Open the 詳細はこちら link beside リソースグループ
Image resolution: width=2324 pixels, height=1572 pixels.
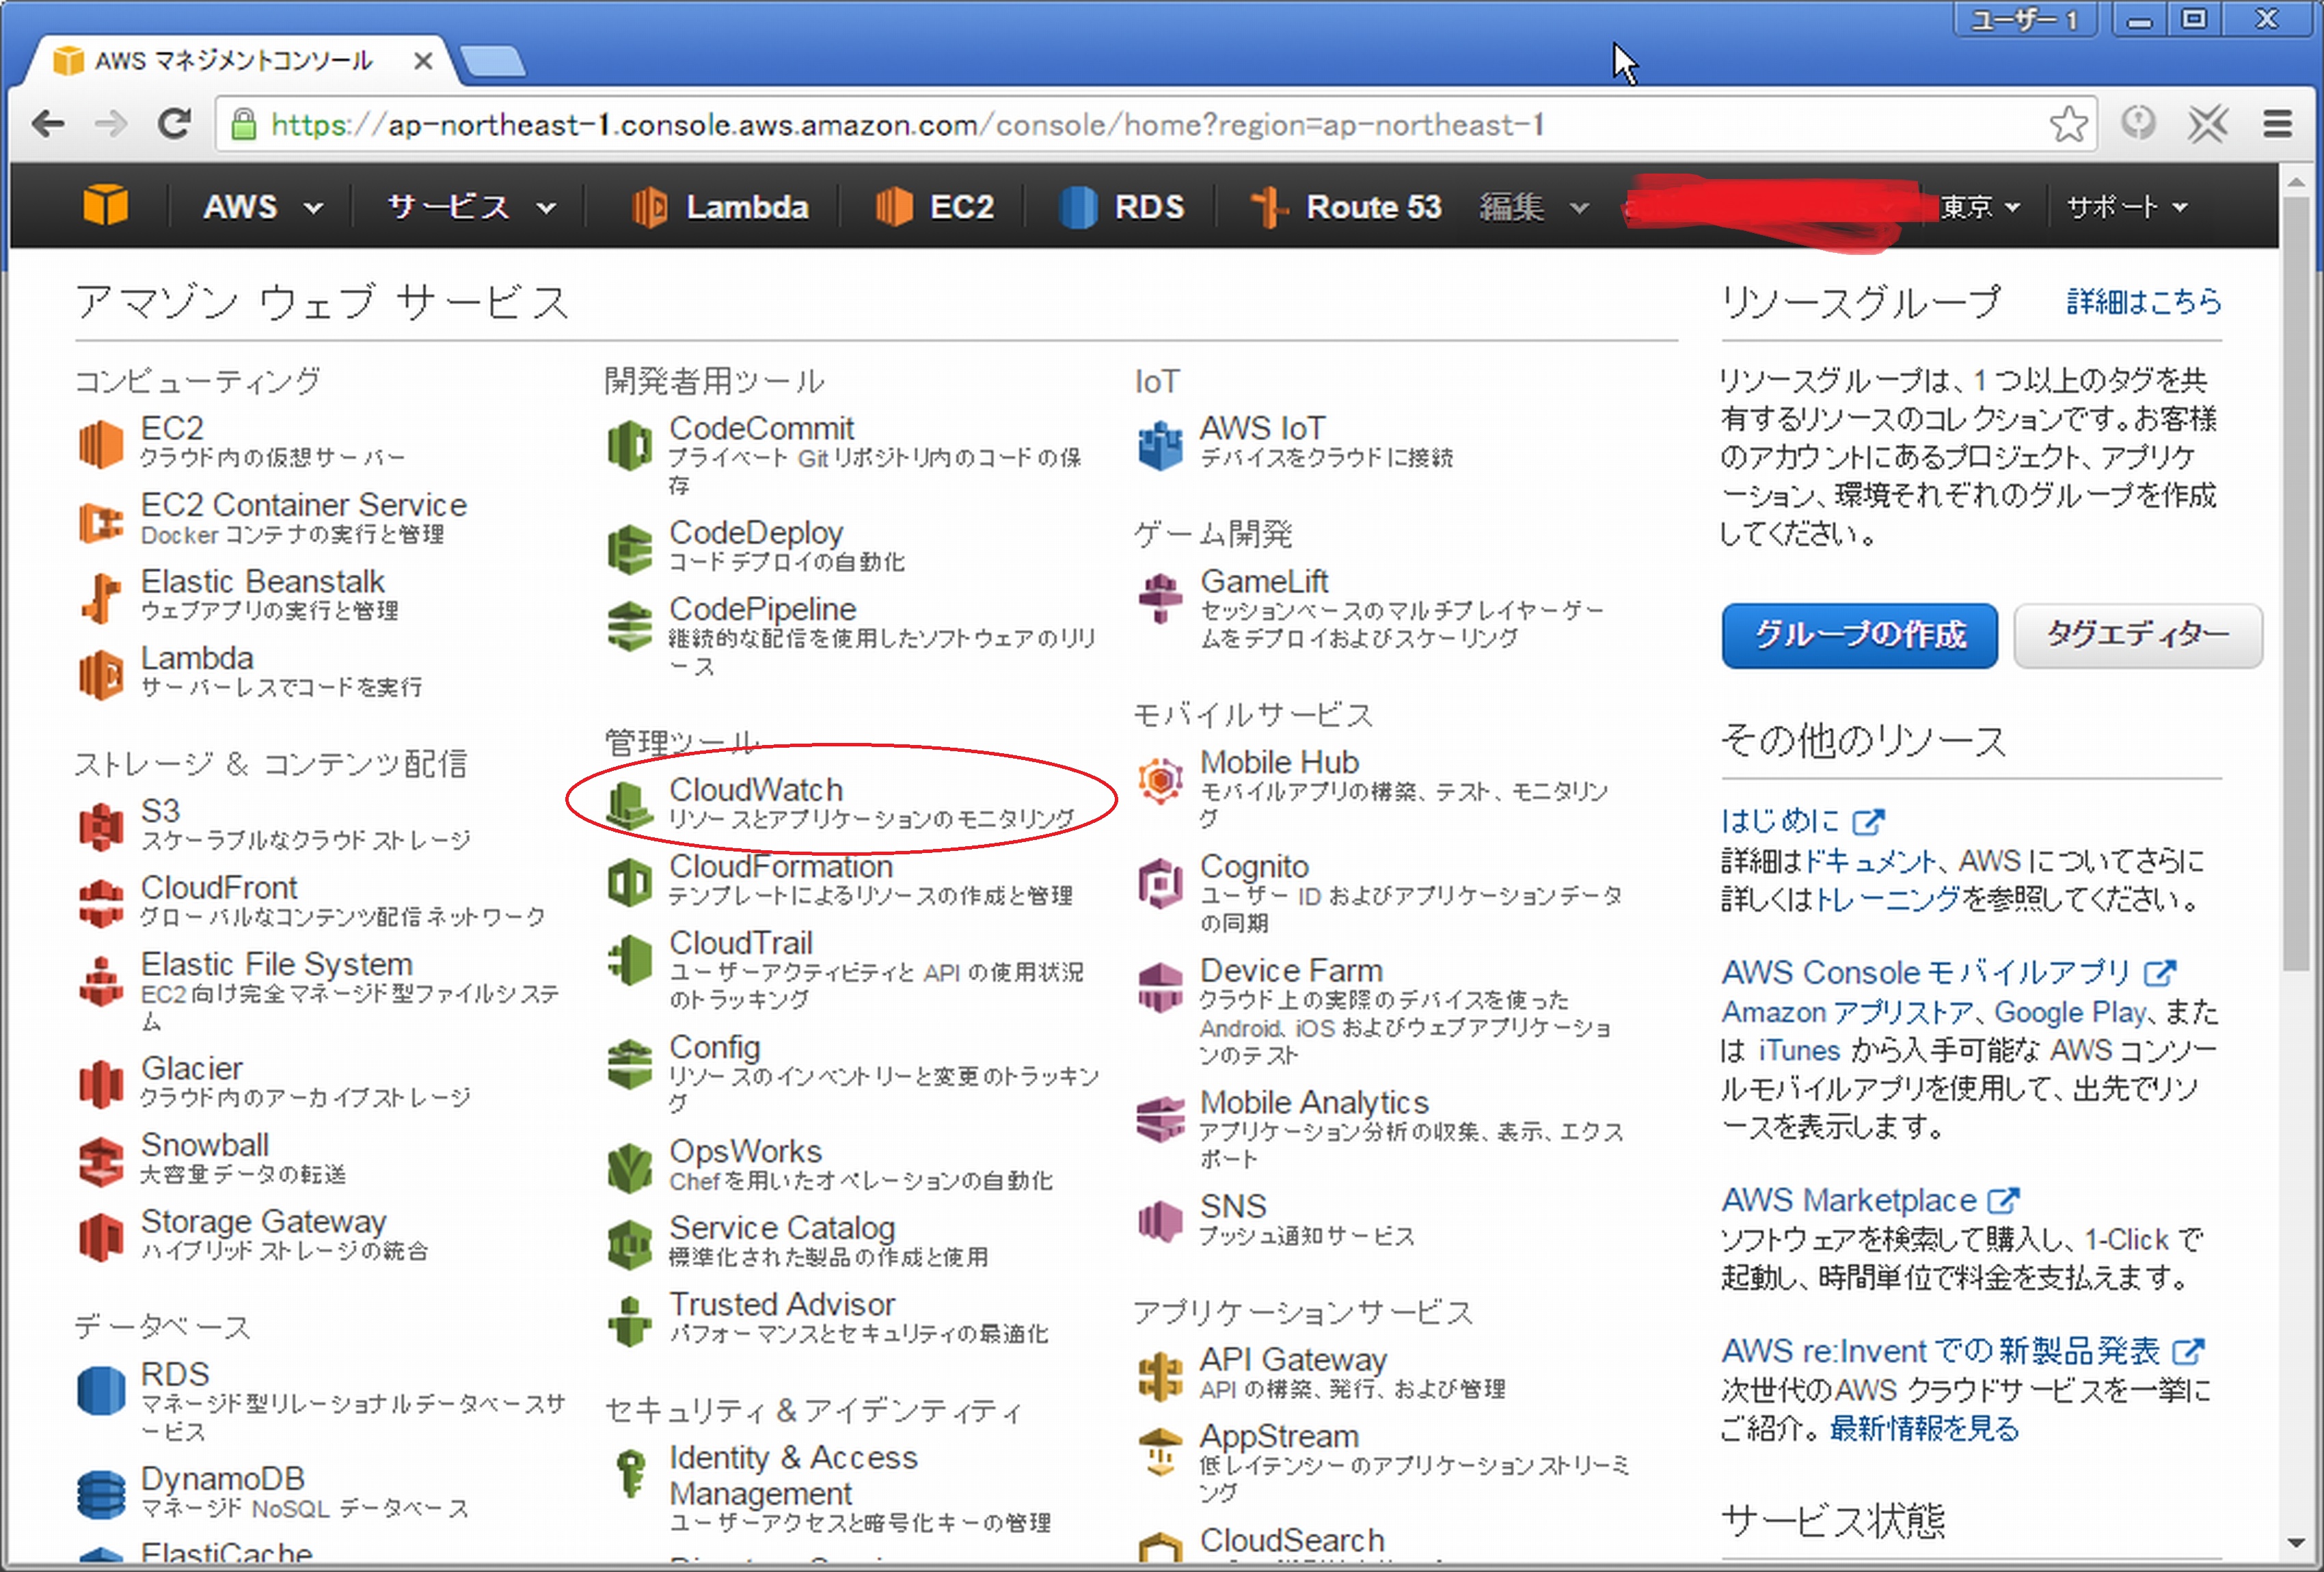click(x=2142, y=302)
